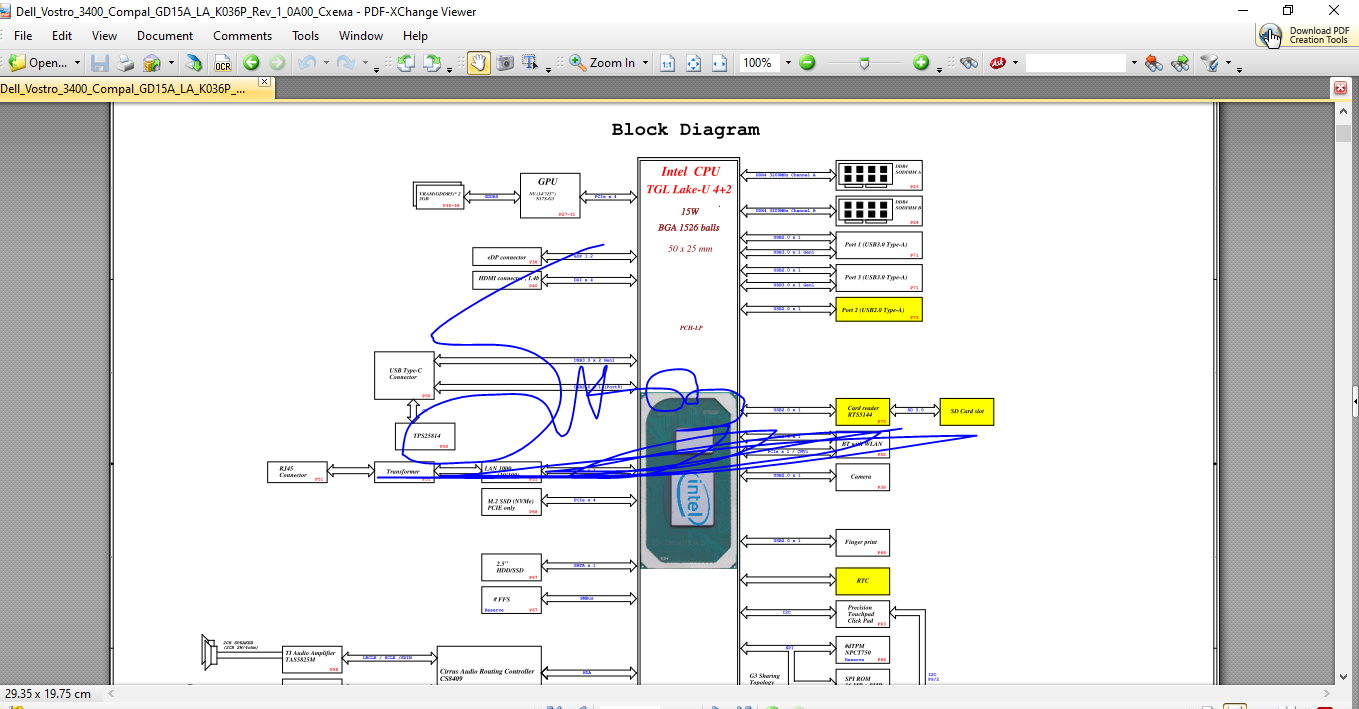Click the Undo icon

tap(306, 63)
